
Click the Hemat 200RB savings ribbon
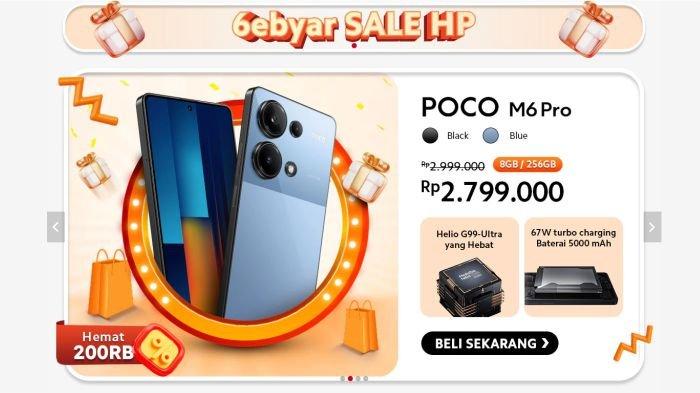click(104, 346)
